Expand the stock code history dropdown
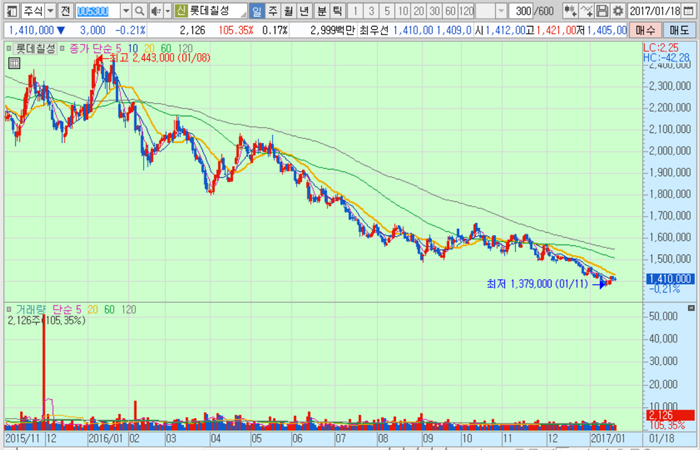Image resolution: width=700 pixels, height=450 pixels. click(126, 10)
